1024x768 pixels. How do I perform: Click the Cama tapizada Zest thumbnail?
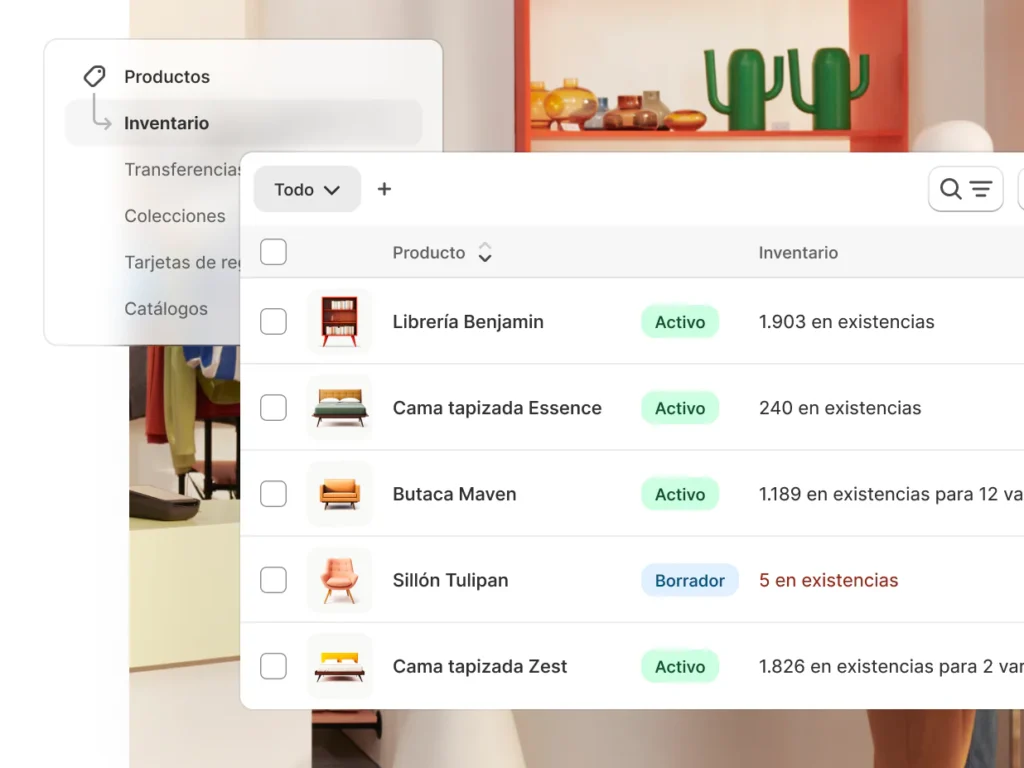339,666
